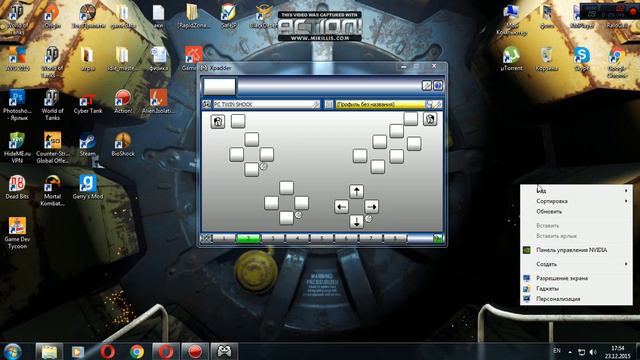
Task: Choose Разрешение экрана in context menu
Action: [576, 278]
